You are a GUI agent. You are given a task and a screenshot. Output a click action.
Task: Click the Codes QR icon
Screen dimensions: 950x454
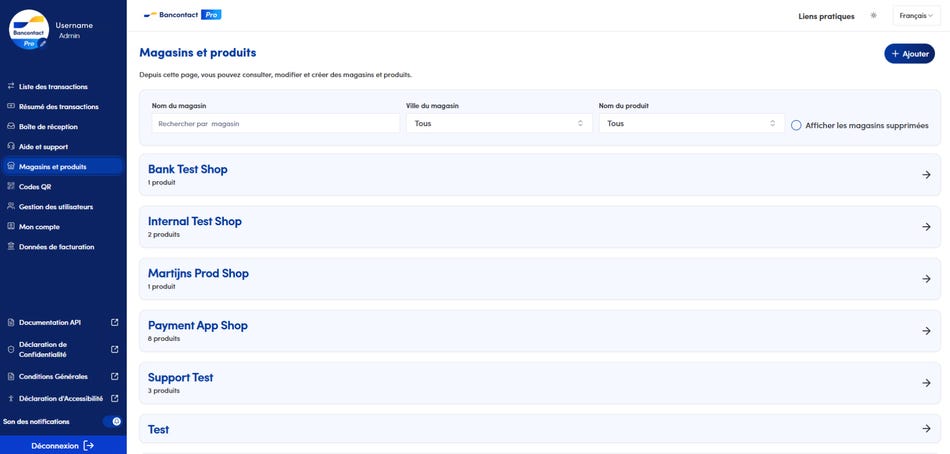pyautogui.click(x=10, y=186)
